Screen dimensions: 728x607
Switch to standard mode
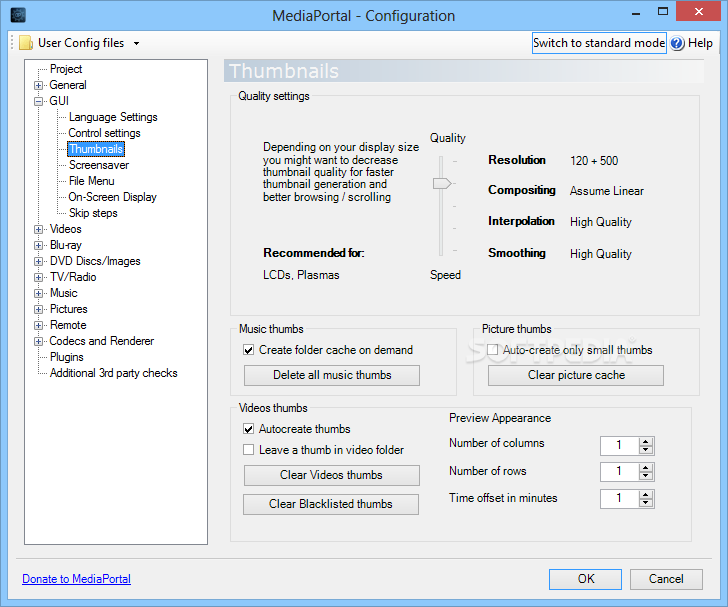click(x=599, y=43)
